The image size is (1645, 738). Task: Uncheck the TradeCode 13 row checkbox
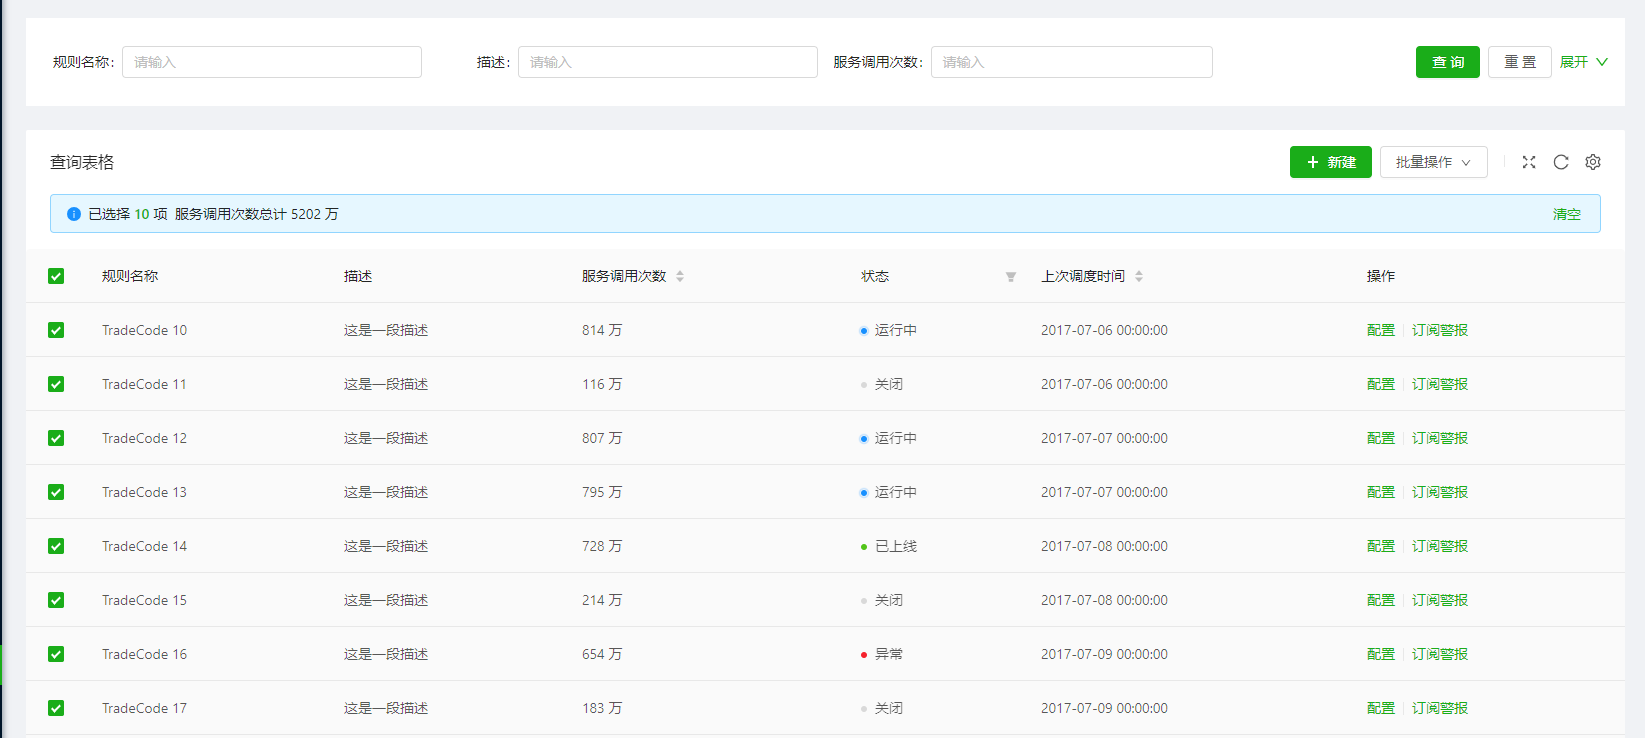(x=56, y=492)
